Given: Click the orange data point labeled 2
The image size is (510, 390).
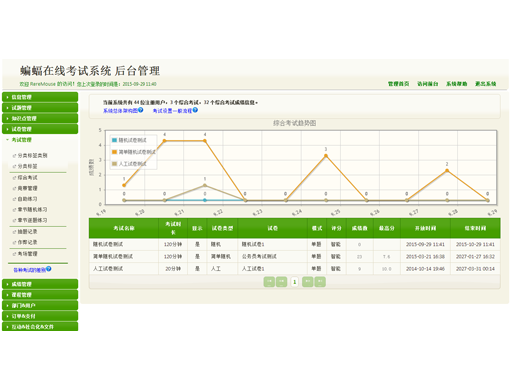Looking at the screenshot, I should pyautogui.click(x=447, y=170).
